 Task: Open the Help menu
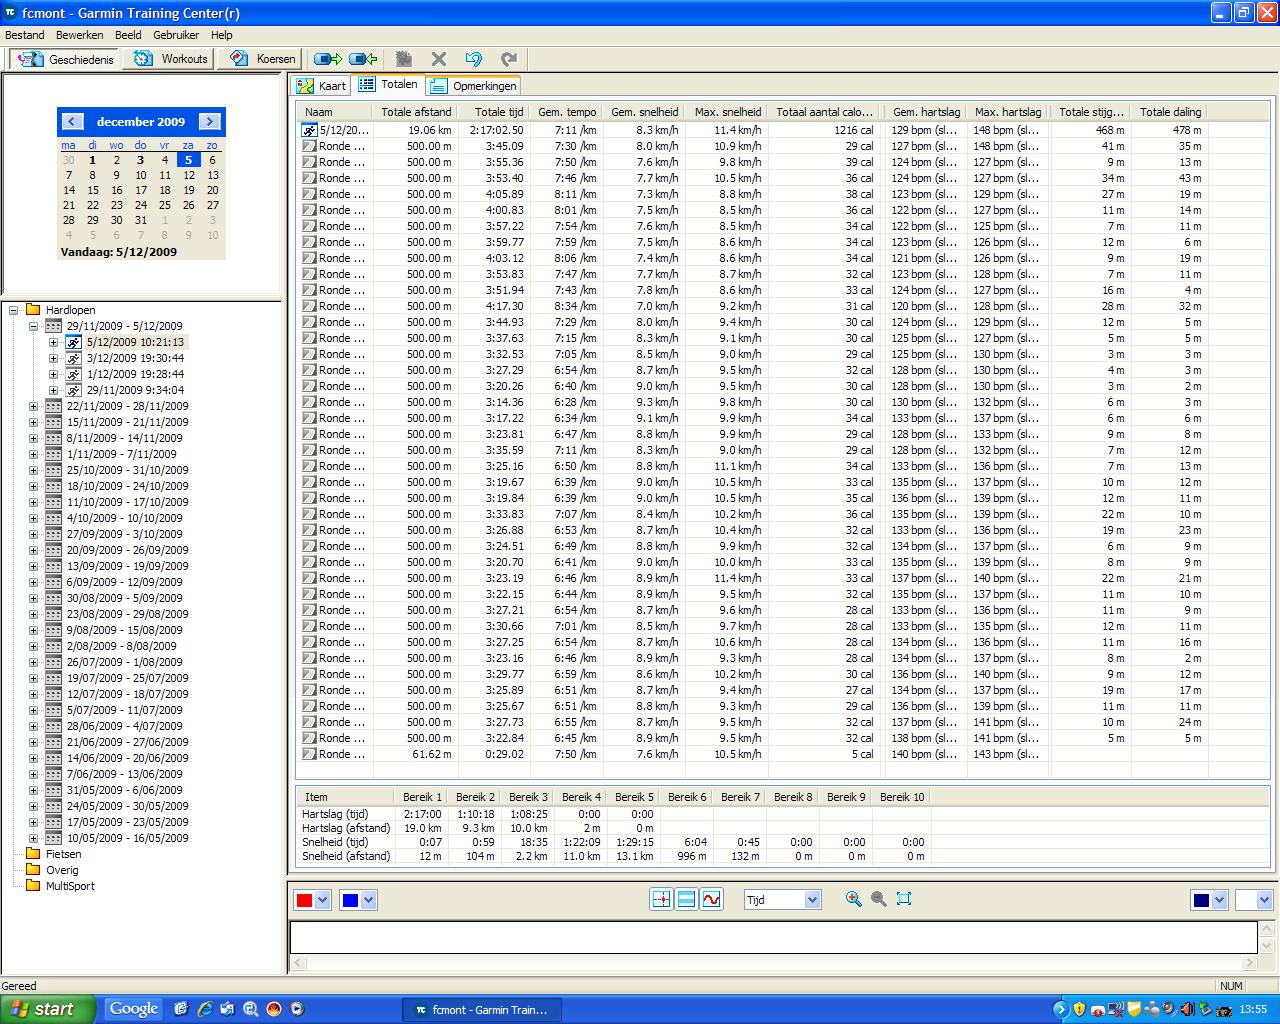tap(221, 35)
